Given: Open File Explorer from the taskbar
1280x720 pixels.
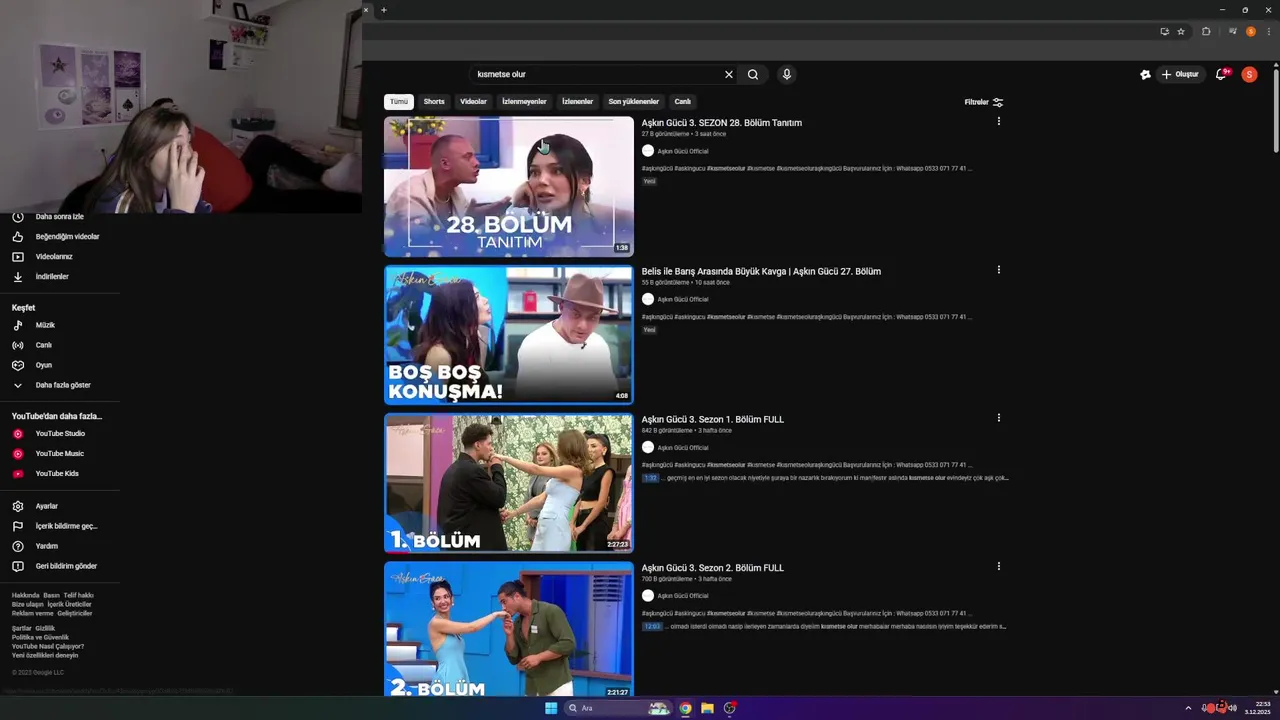Looking at the screenshot, I should click(707, 708).
